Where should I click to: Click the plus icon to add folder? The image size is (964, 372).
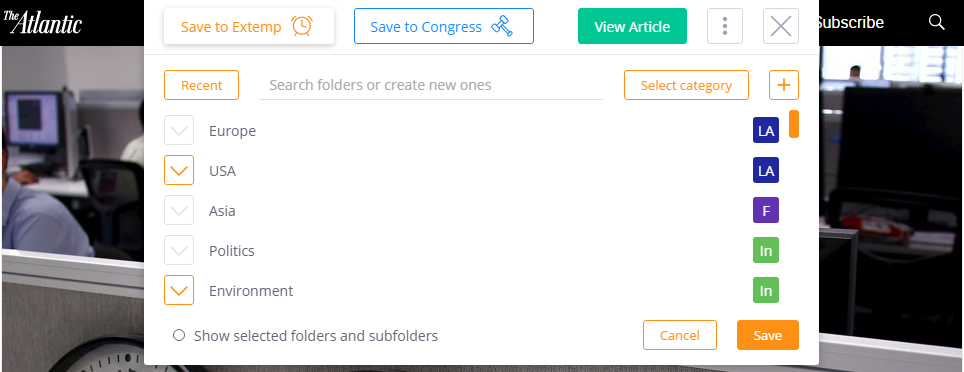click(784, 85)
